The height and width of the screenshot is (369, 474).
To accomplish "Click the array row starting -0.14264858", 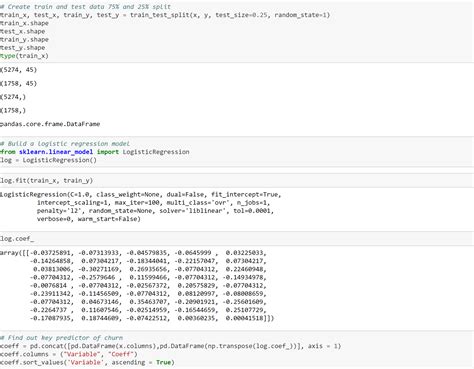I will [x=148, y=261].
